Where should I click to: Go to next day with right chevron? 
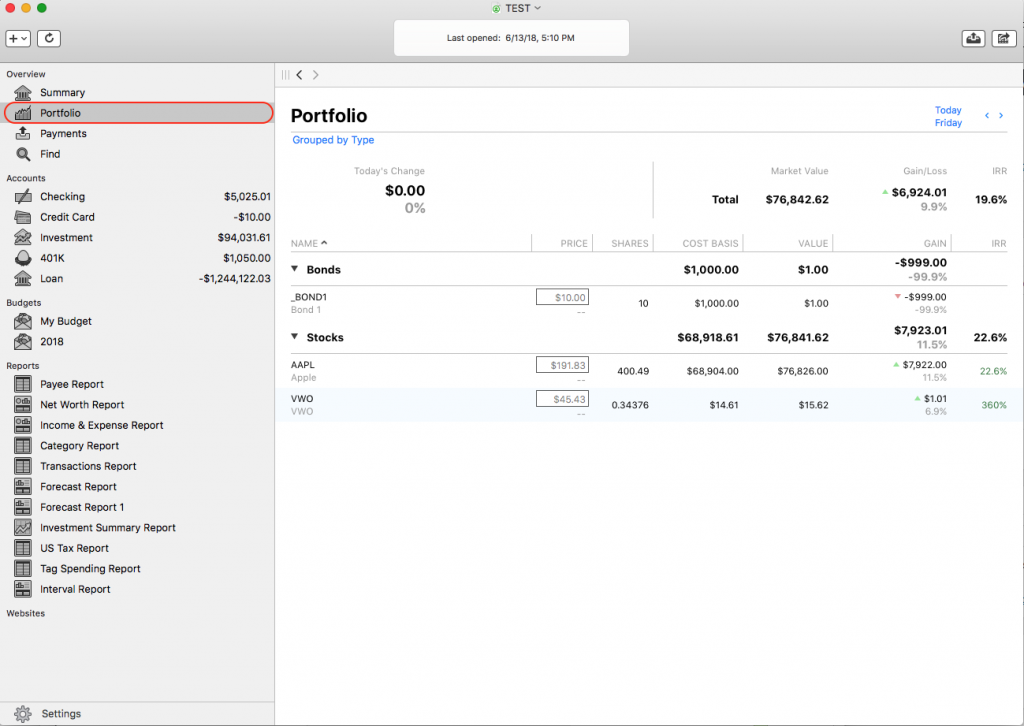point(1003,116)
